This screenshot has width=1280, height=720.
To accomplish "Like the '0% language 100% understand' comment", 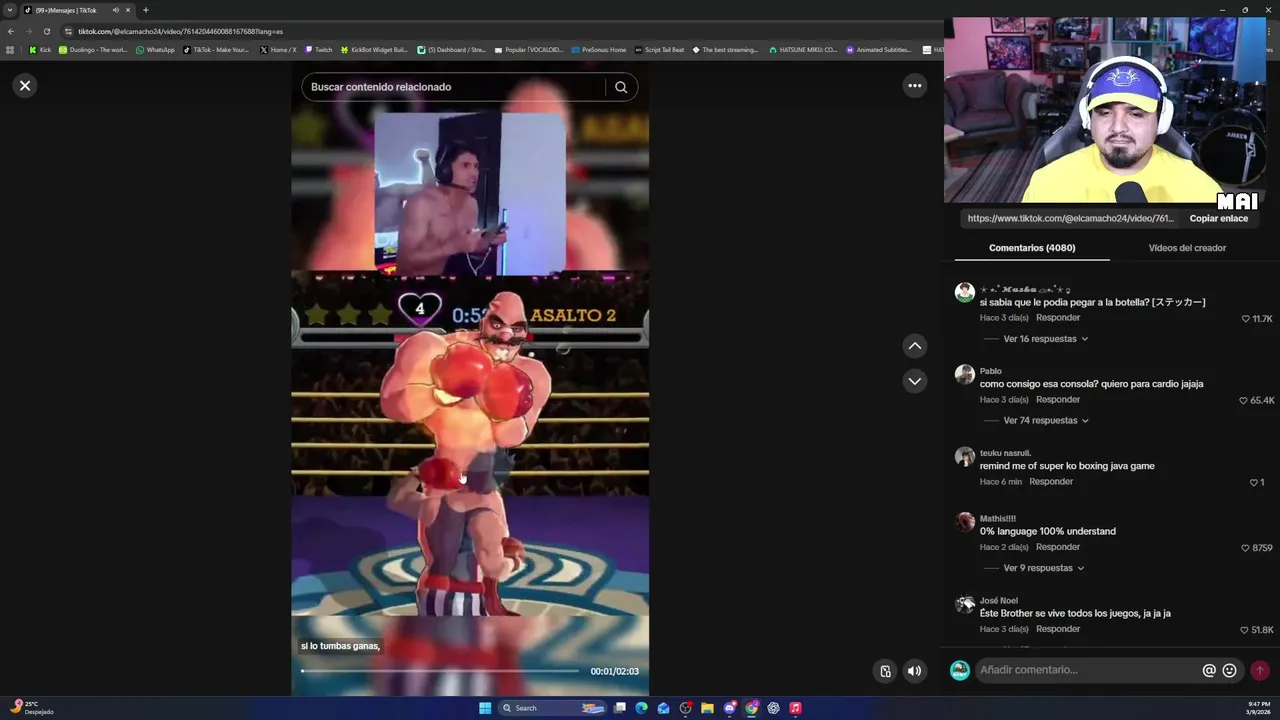I will tap(1246, 548).
